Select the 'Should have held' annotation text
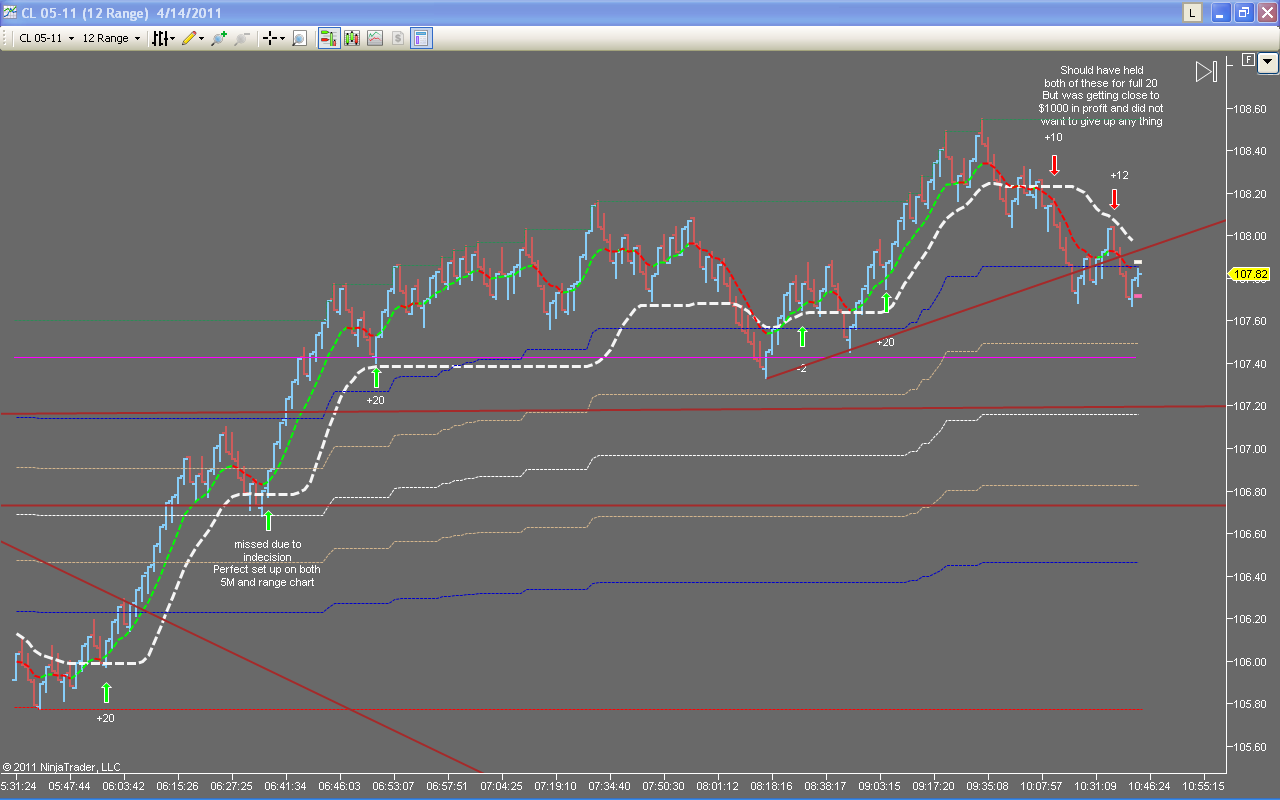 tap(1101, 96)
